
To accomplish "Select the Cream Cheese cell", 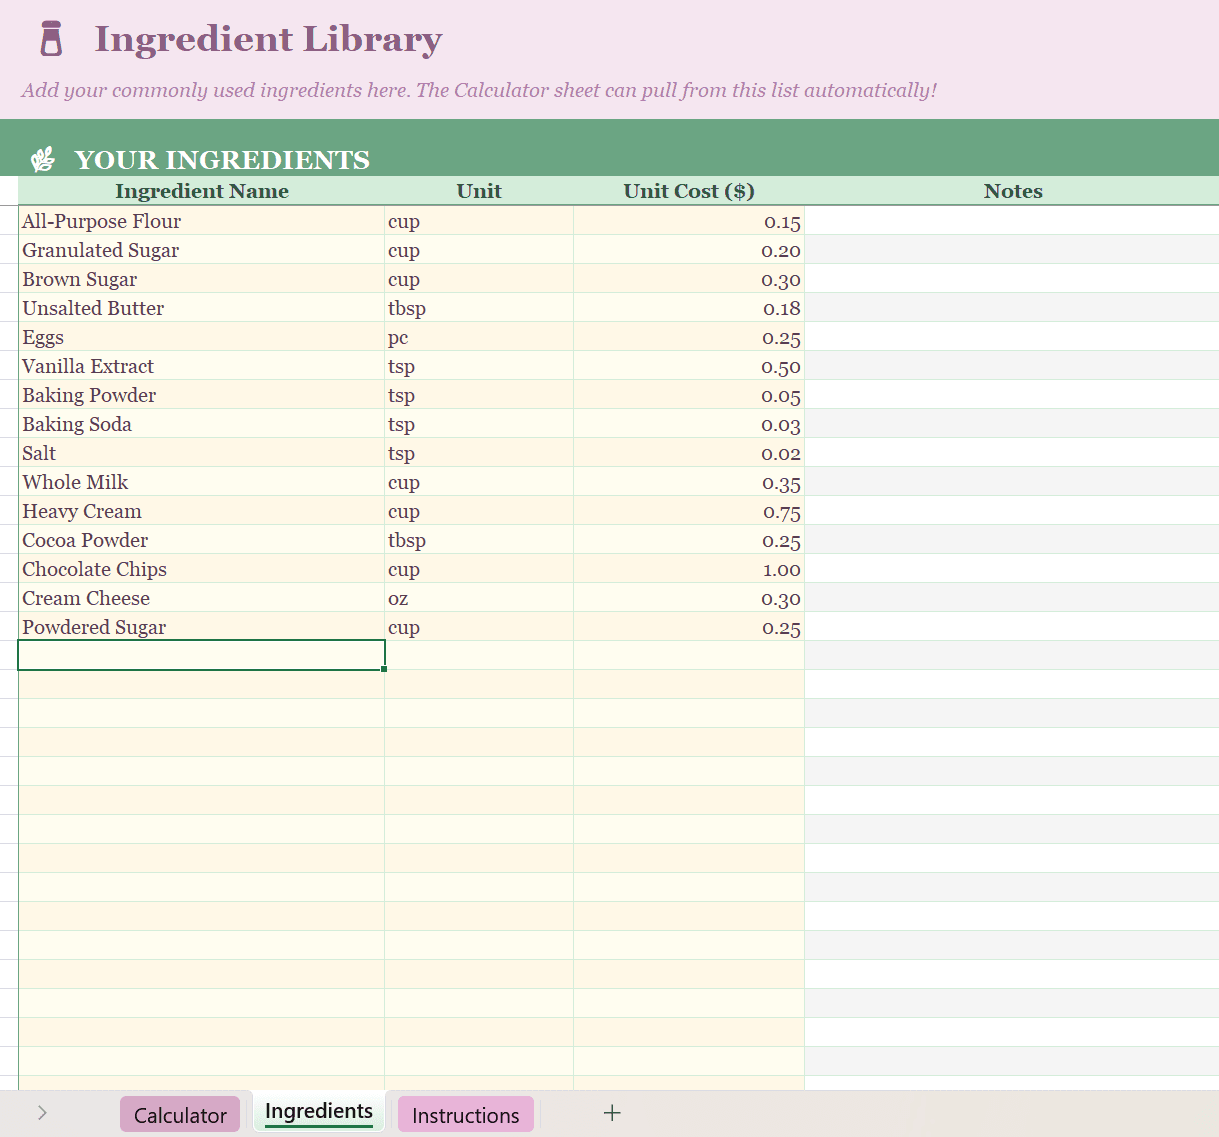I will tap(202, 598).
